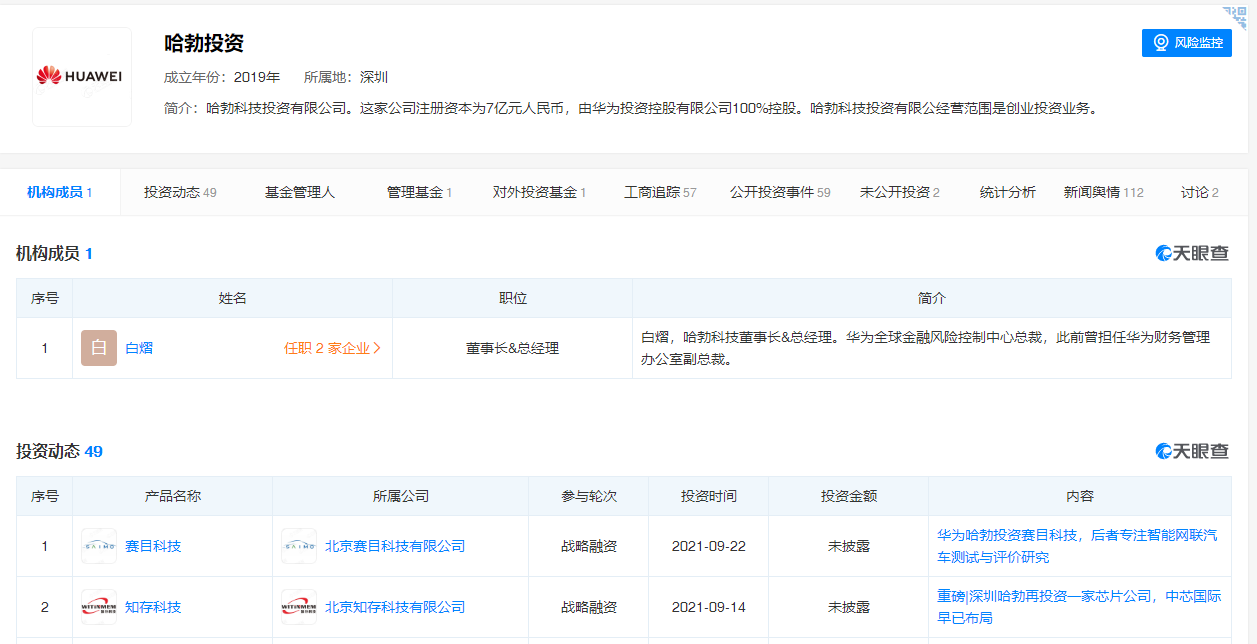Click the 所属地: 深圳 text
1257x644 pixels.
pos(346,77)
